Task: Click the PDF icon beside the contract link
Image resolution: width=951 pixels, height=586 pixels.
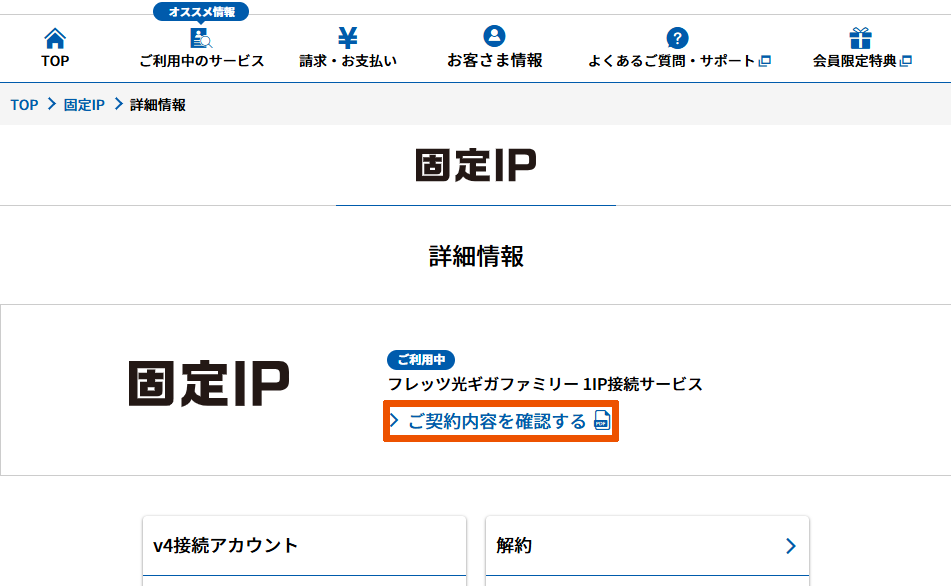Action: click(x=602, y=421)
